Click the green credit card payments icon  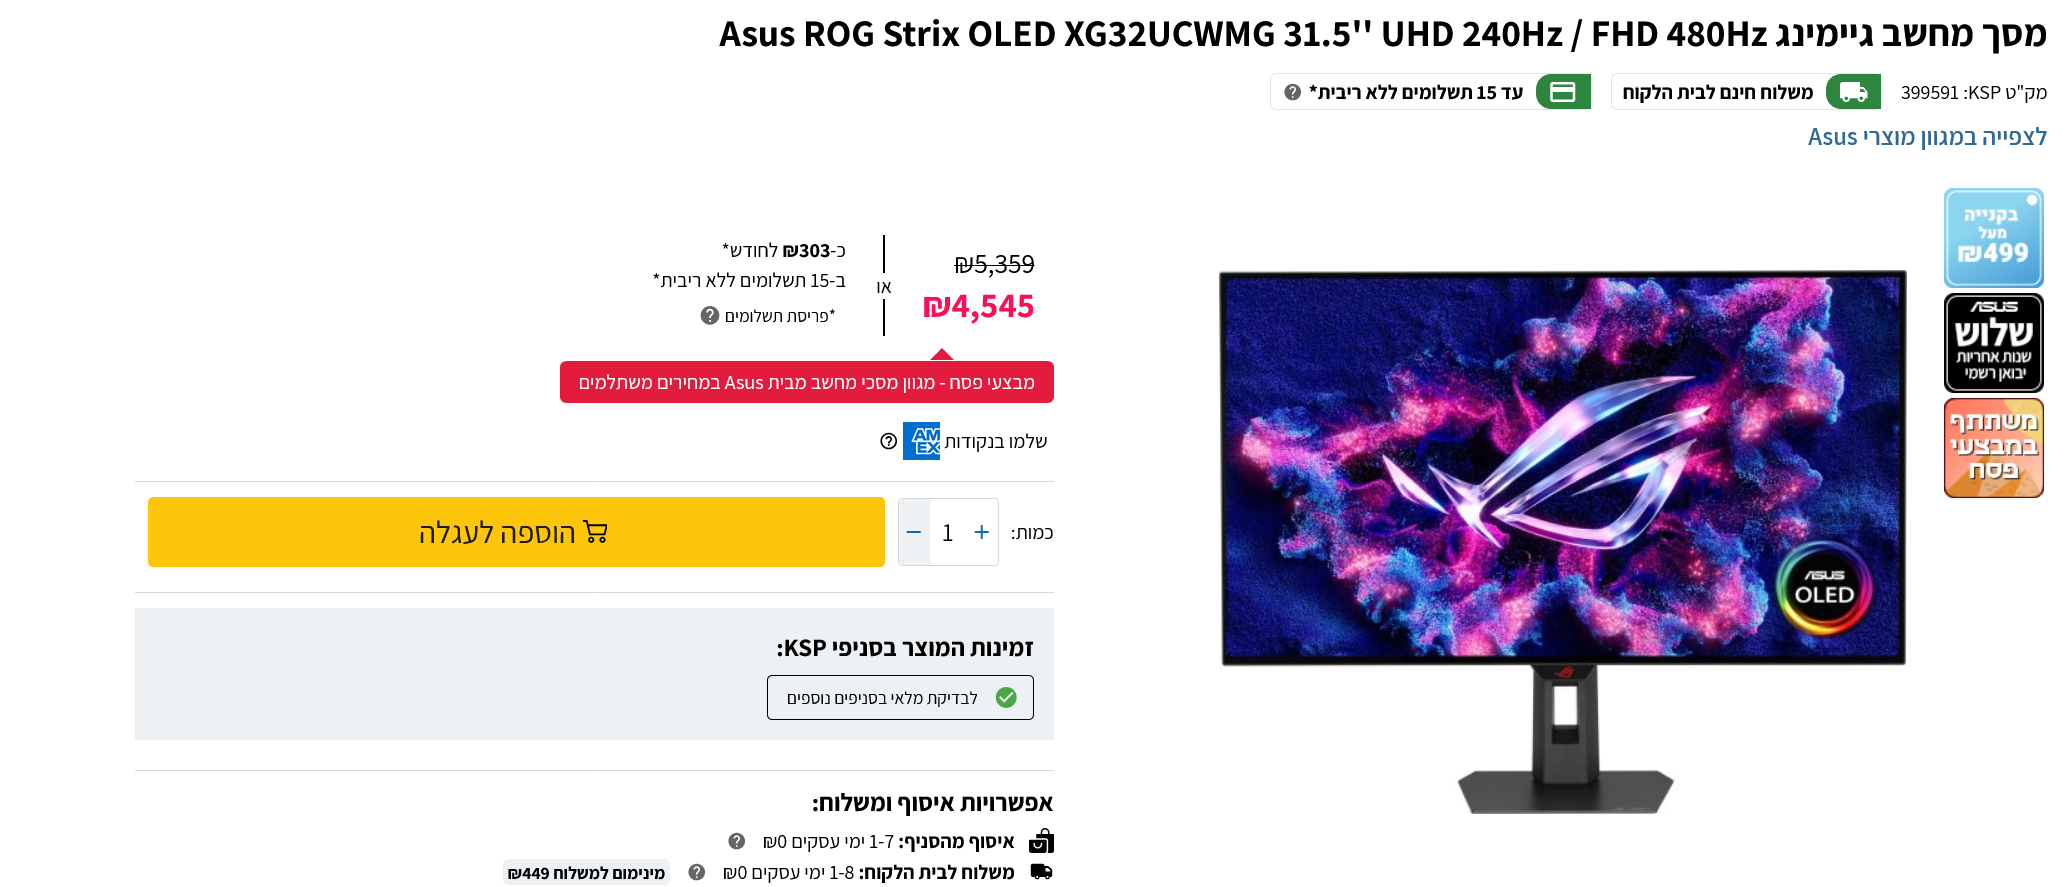click(x=1563, y=92)
